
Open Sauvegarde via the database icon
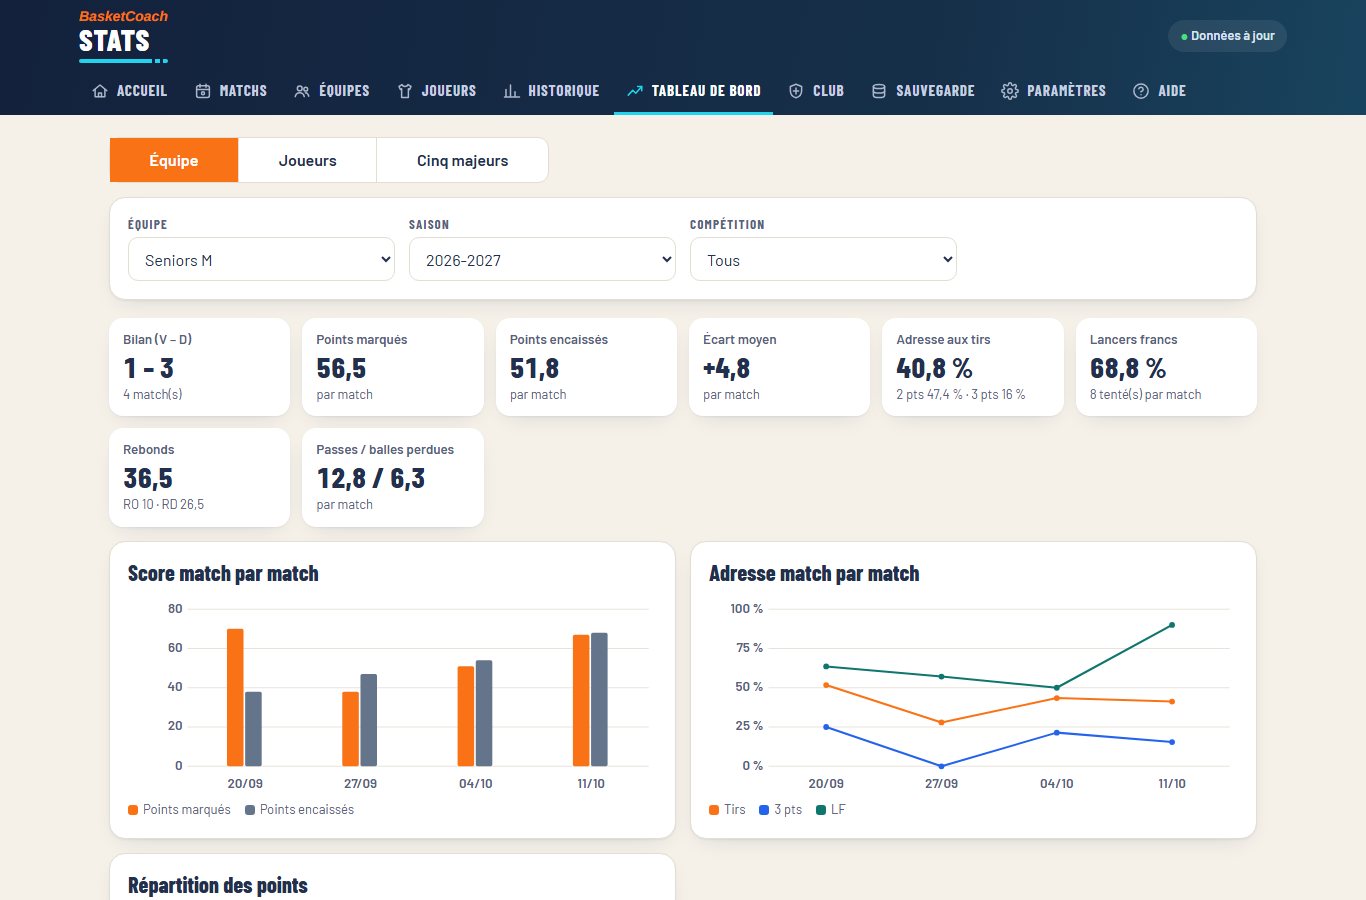click(879, 91)
